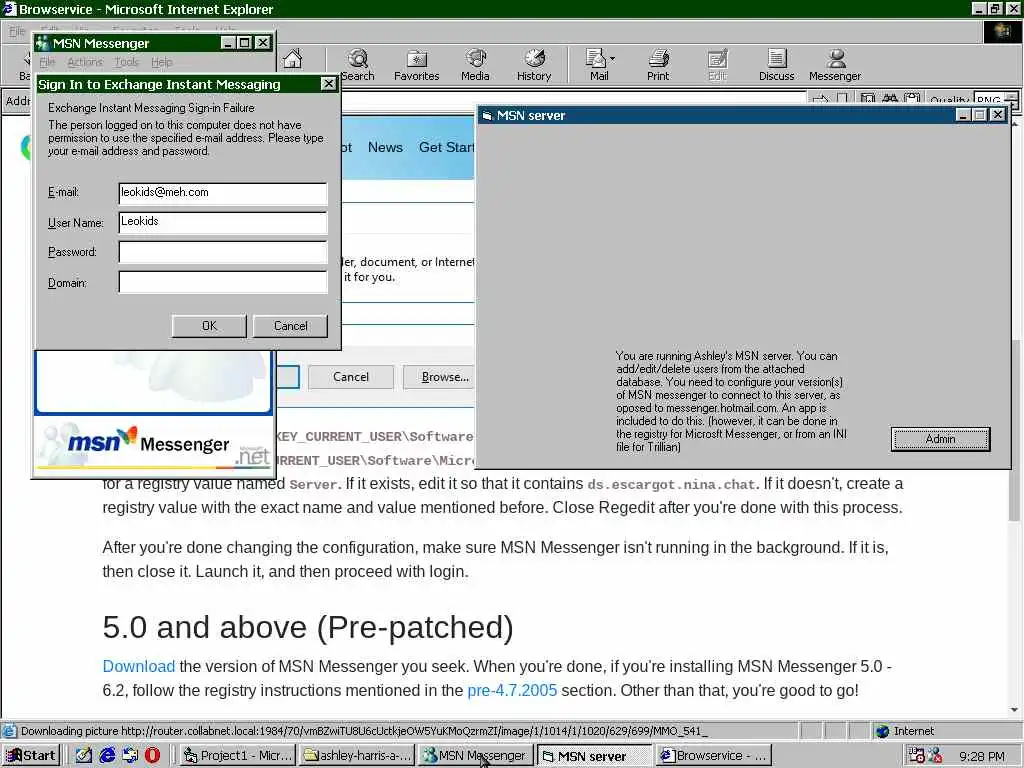Click the Start button
Screen dimensions: 1024x768
pos(31,756)
